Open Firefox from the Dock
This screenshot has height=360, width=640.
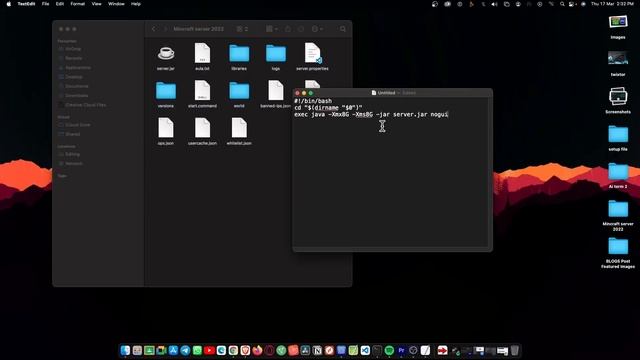(258, 350)
